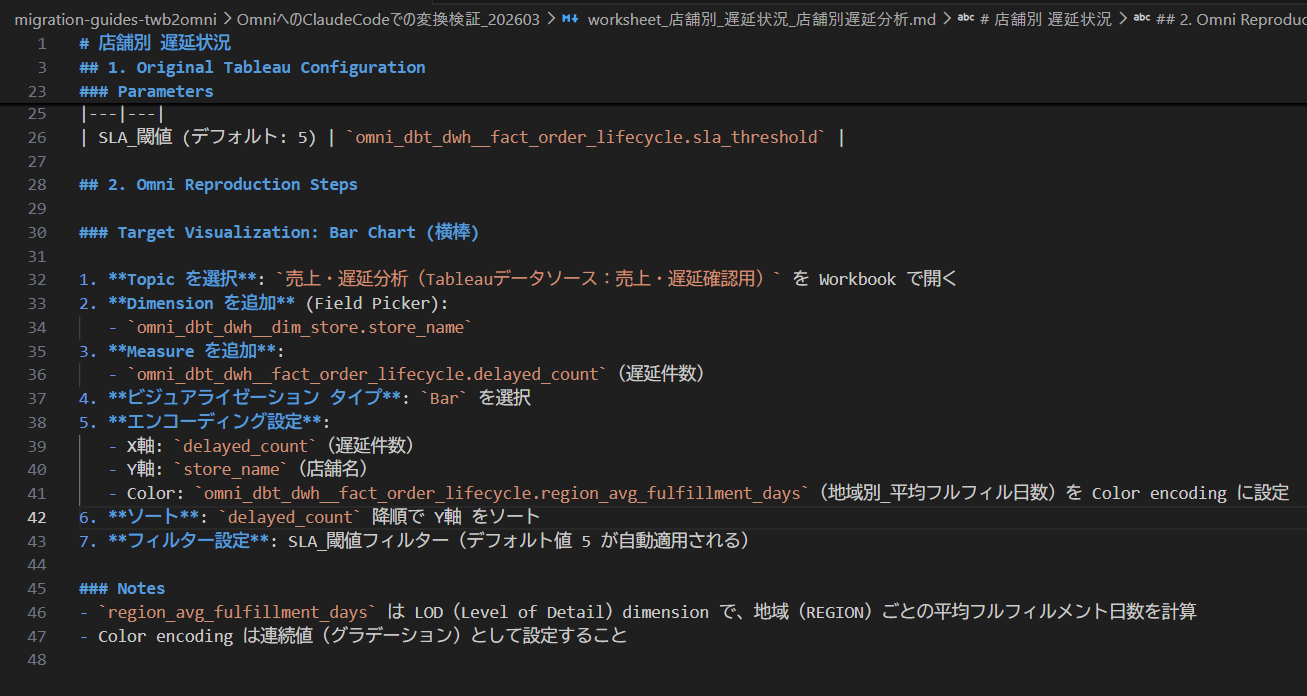
Task: Select line number 42 in the gutter
Action: (37, 517)
